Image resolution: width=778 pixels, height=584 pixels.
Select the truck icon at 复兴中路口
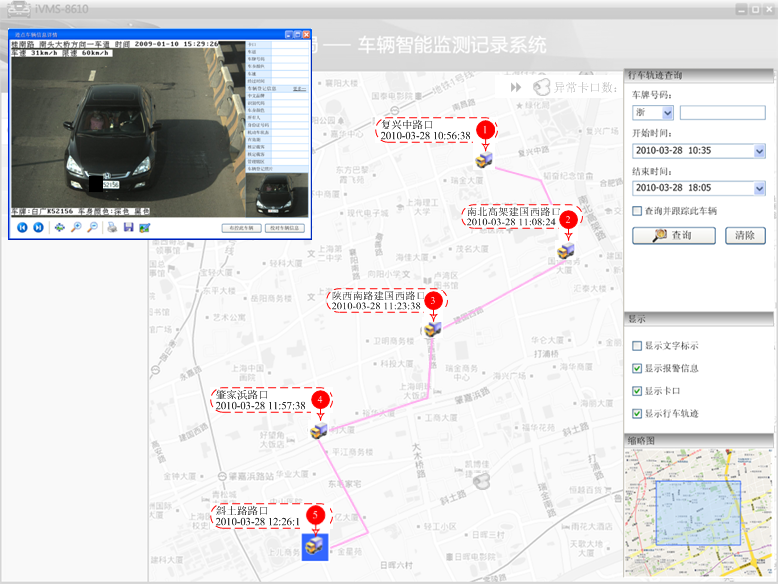[x=484, y=160]
